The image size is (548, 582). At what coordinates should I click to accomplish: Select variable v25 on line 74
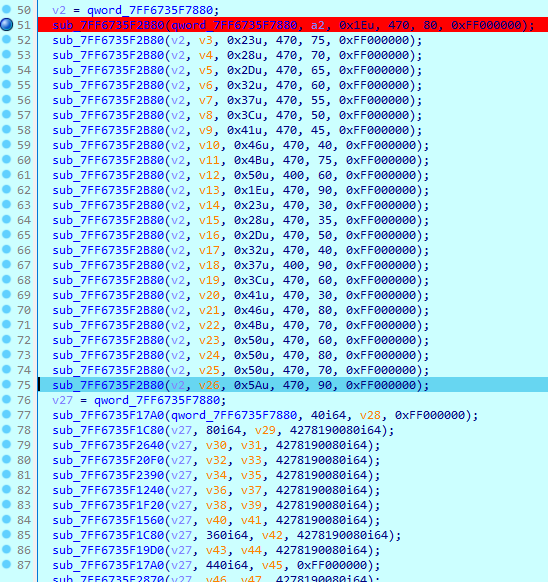pyautogui.click(x=209, y=370)
